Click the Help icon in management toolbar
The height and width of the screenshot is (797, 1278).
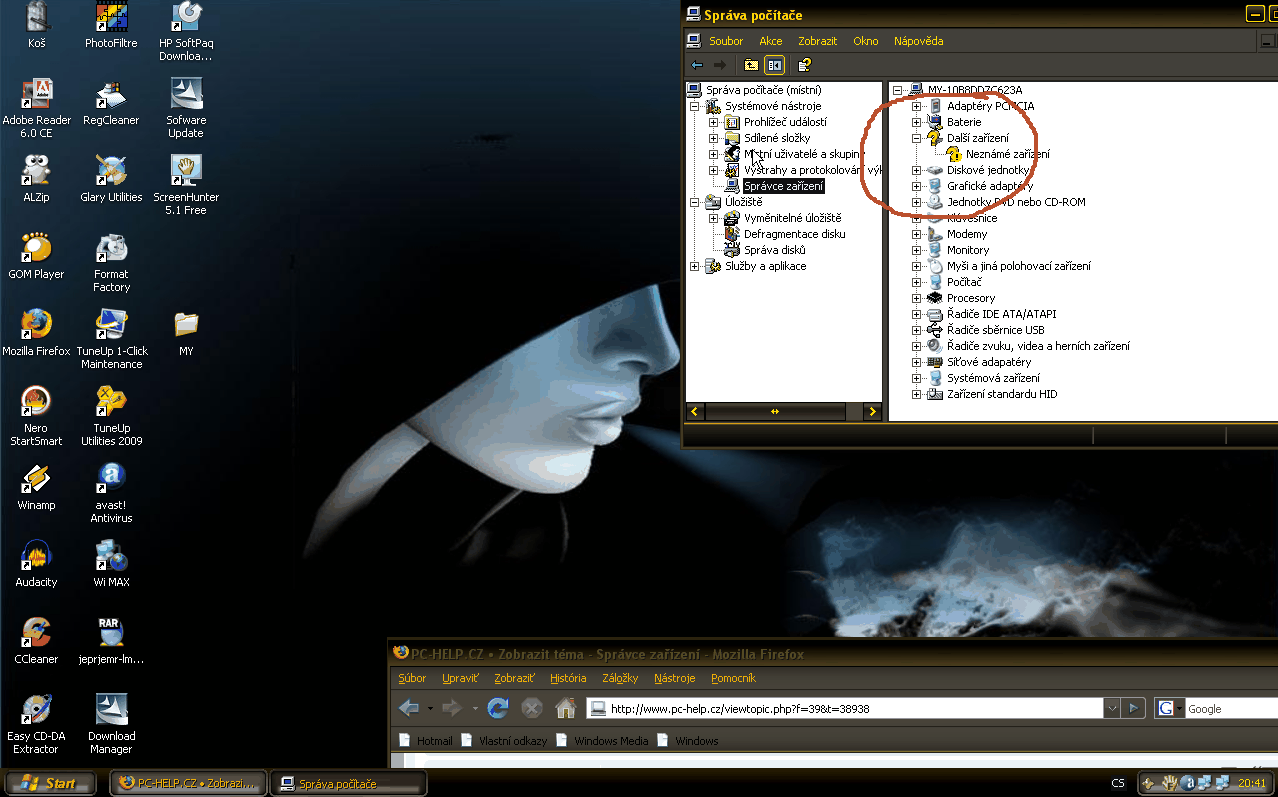point(804,65)
